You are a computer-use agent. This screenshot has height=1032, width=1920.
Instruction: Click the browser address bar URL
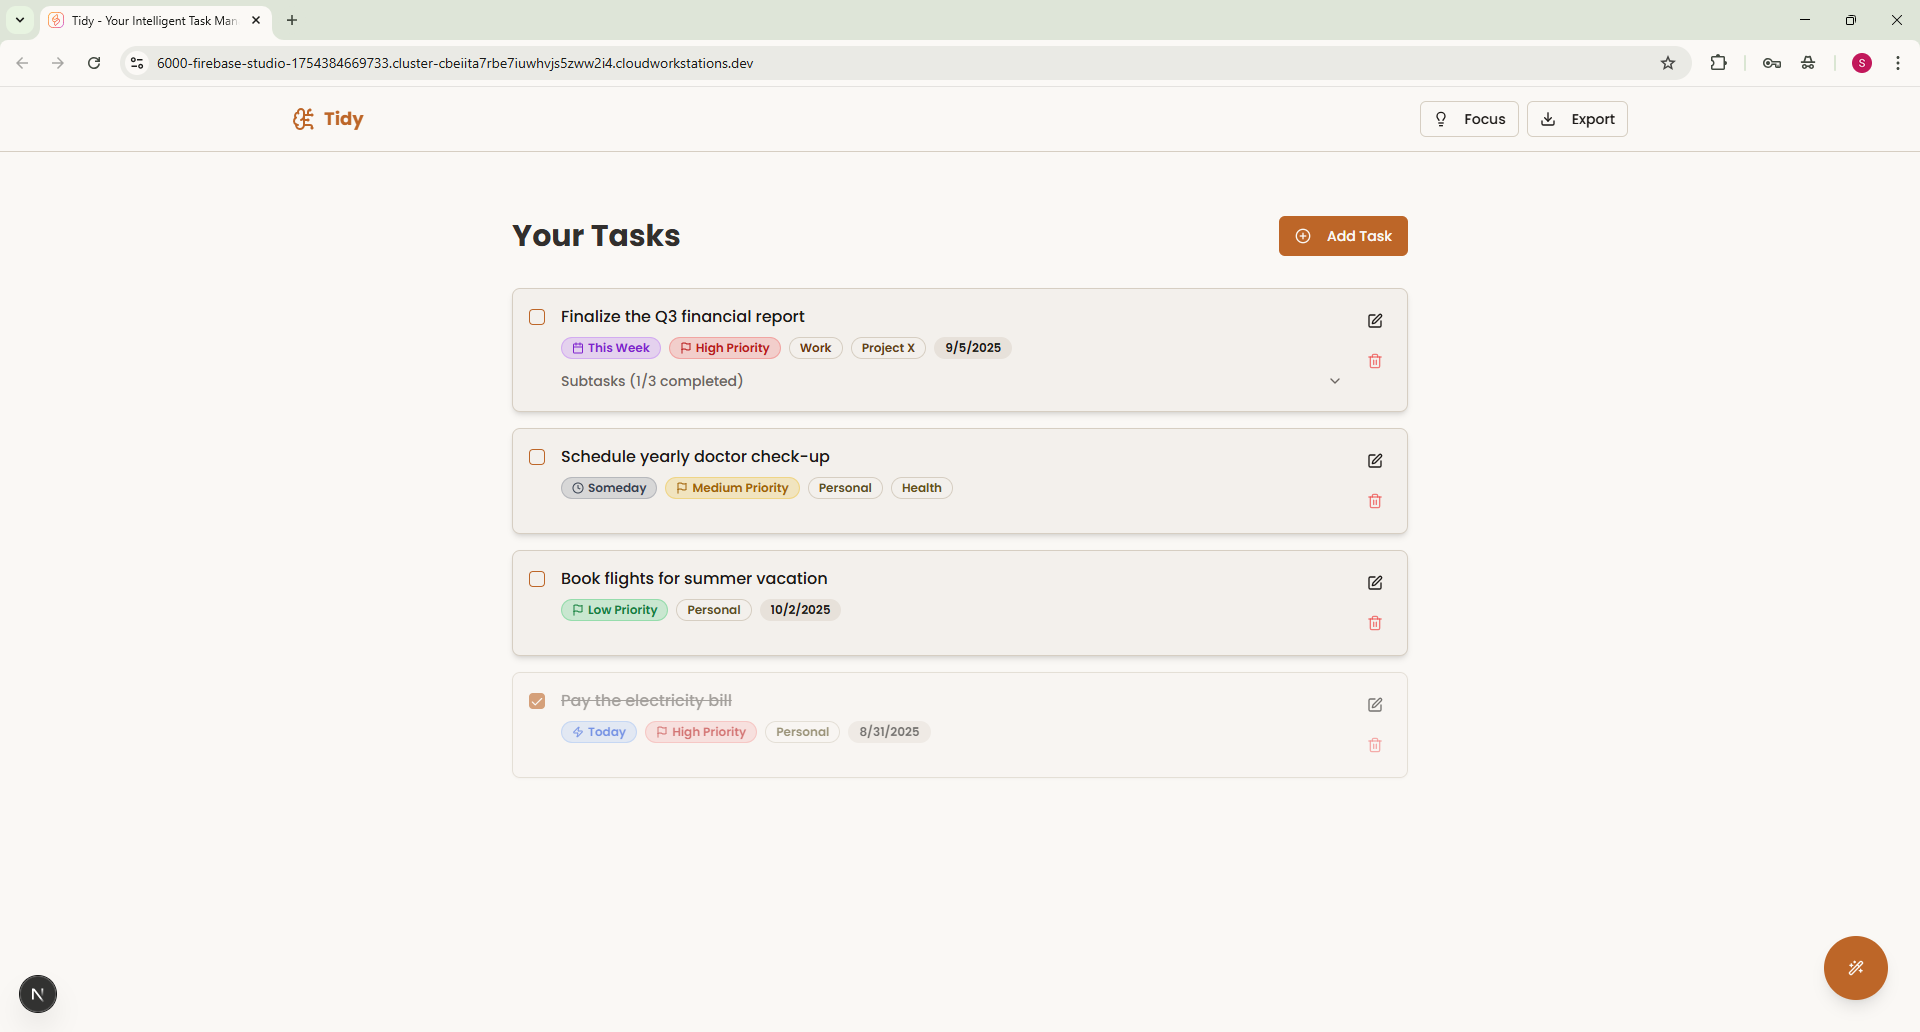[455, 63]
